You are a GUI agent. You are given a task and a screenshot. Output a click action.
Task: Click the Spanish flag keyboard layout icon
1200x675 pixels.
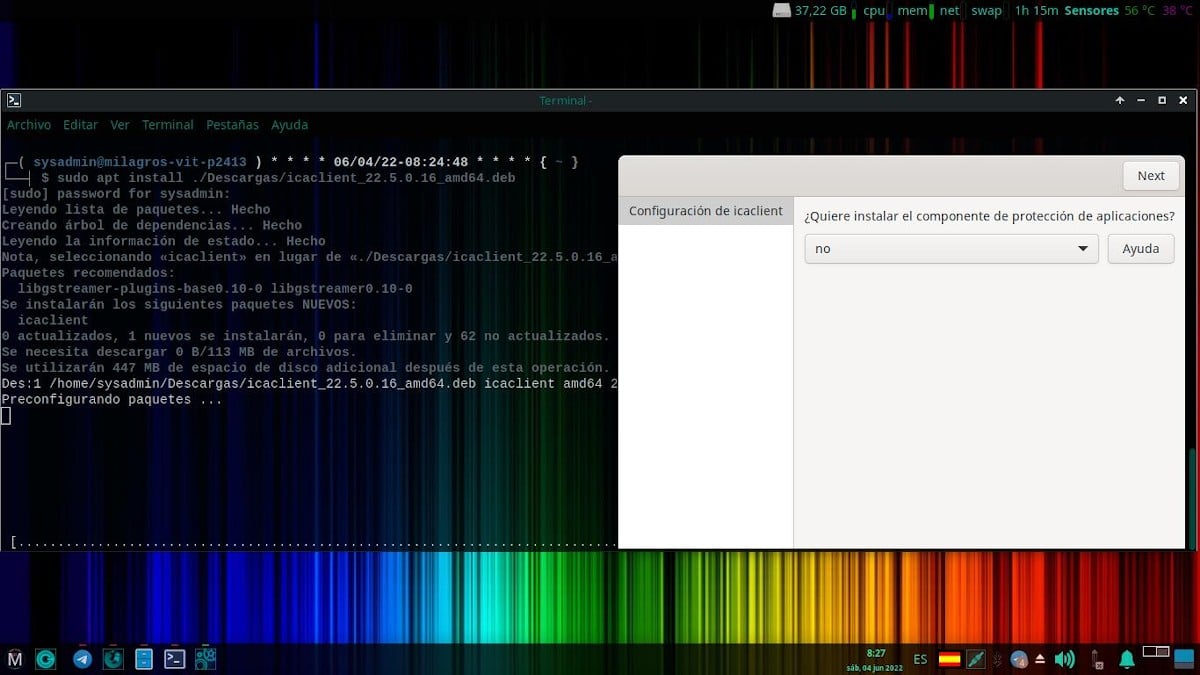click(948, 659)
